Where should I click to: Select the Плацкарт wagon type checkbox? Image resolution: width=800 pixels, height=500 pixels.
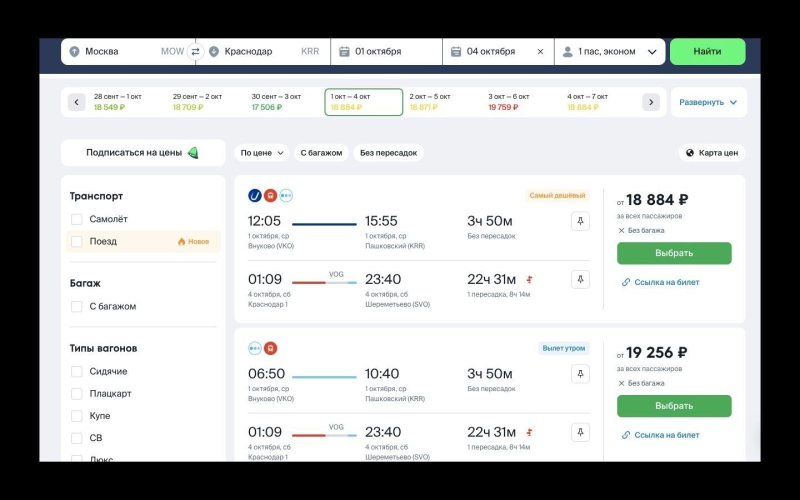pyautogui.click(x=77, y=393)
